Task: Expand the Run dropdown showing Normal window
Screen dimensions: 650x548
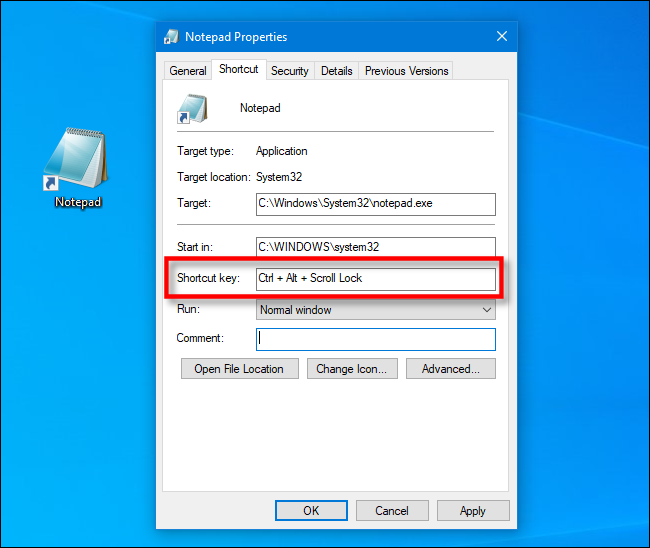Action: point(375,310)
